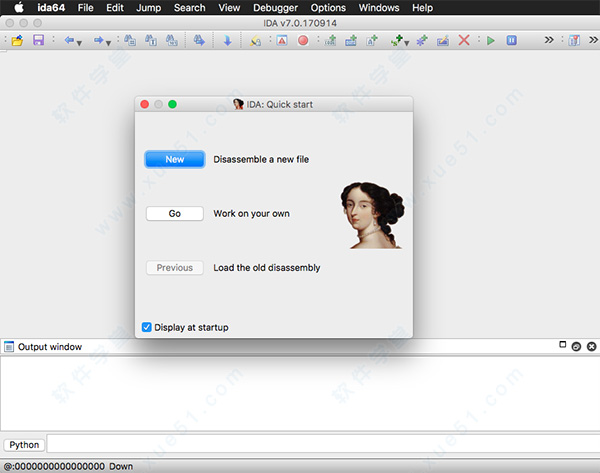Click the green zoom button on Quick start dialog
This screenshot has height=473, width=600.
172,104
